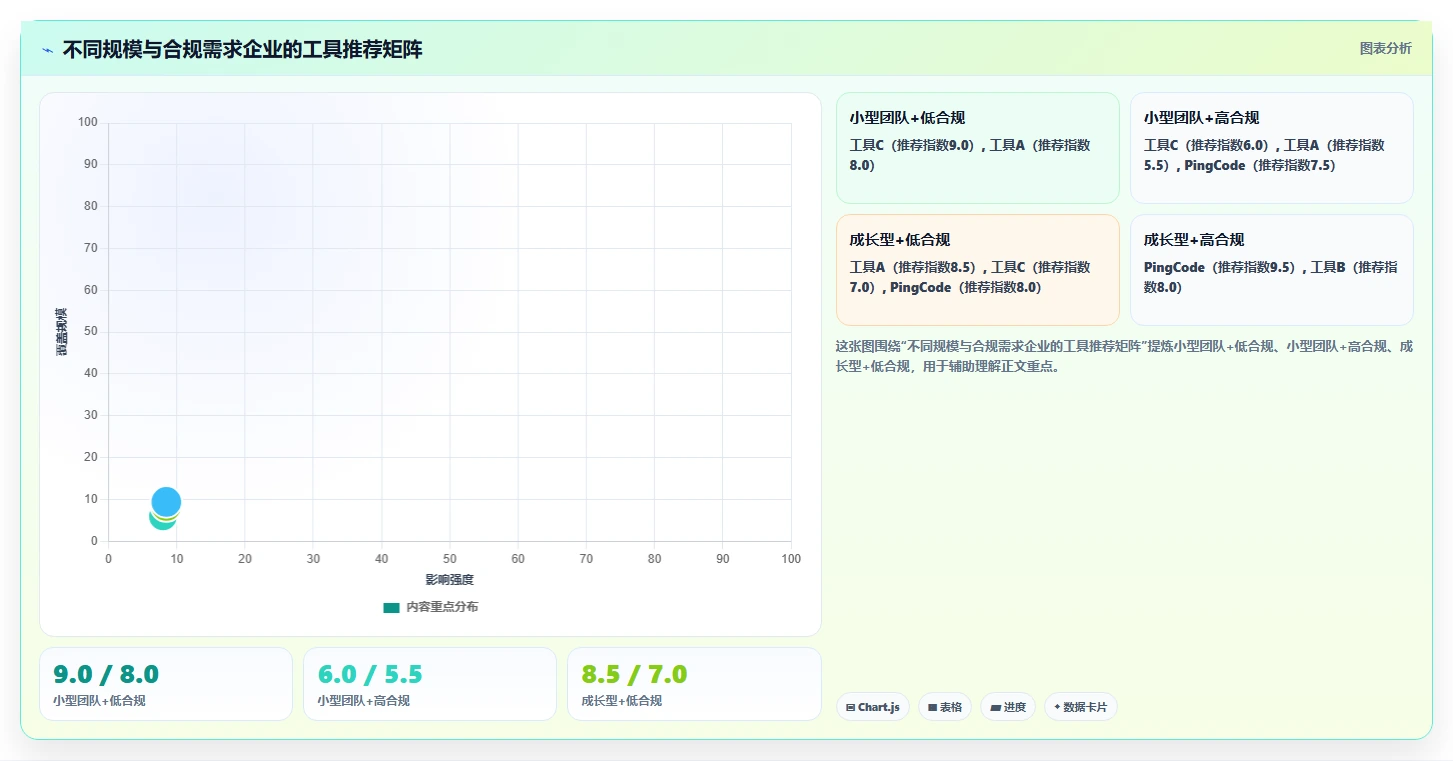
Task: Open the 小型团队+高合规 recommendation card
Action: 1271,148
